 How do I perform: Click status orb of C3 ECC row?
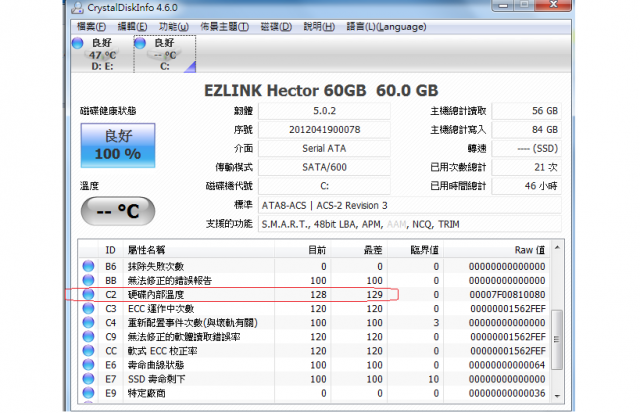pos(88,308)
